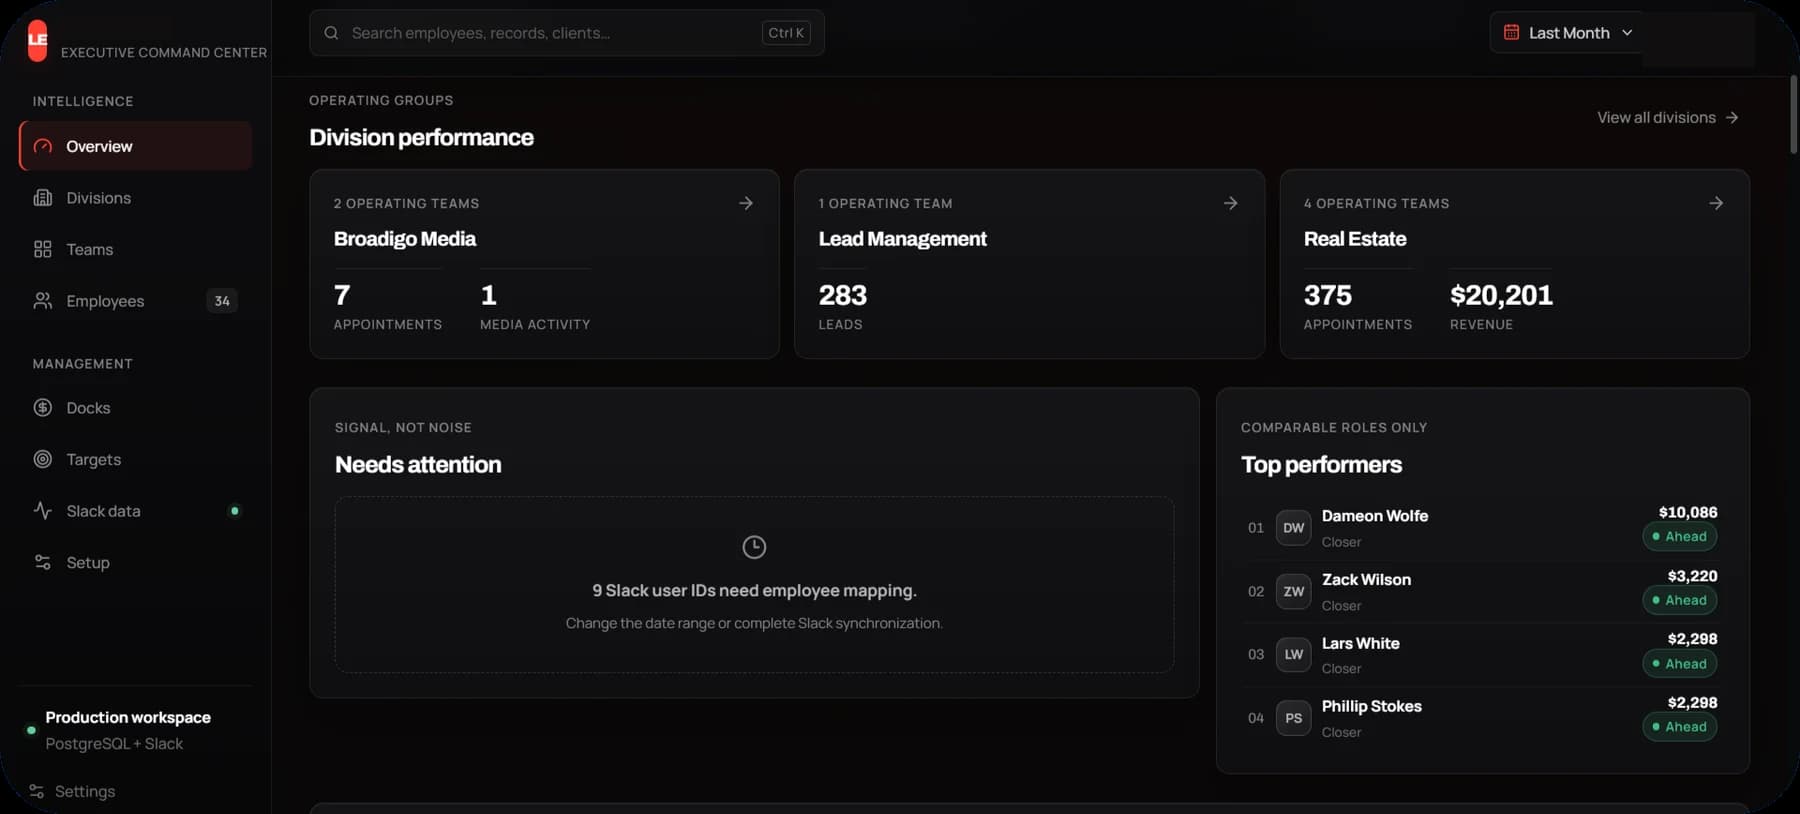Select the Targets bullseye icon
Image resolution: width=1800 pixels, height=814 pixels.
[43, 459]
